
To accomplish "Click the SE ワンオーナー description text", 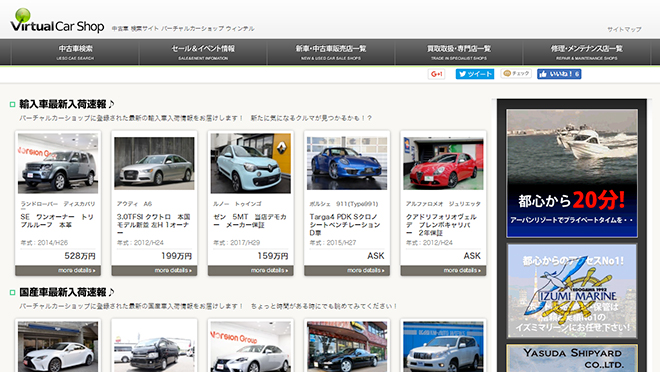I will pos(57,221).
